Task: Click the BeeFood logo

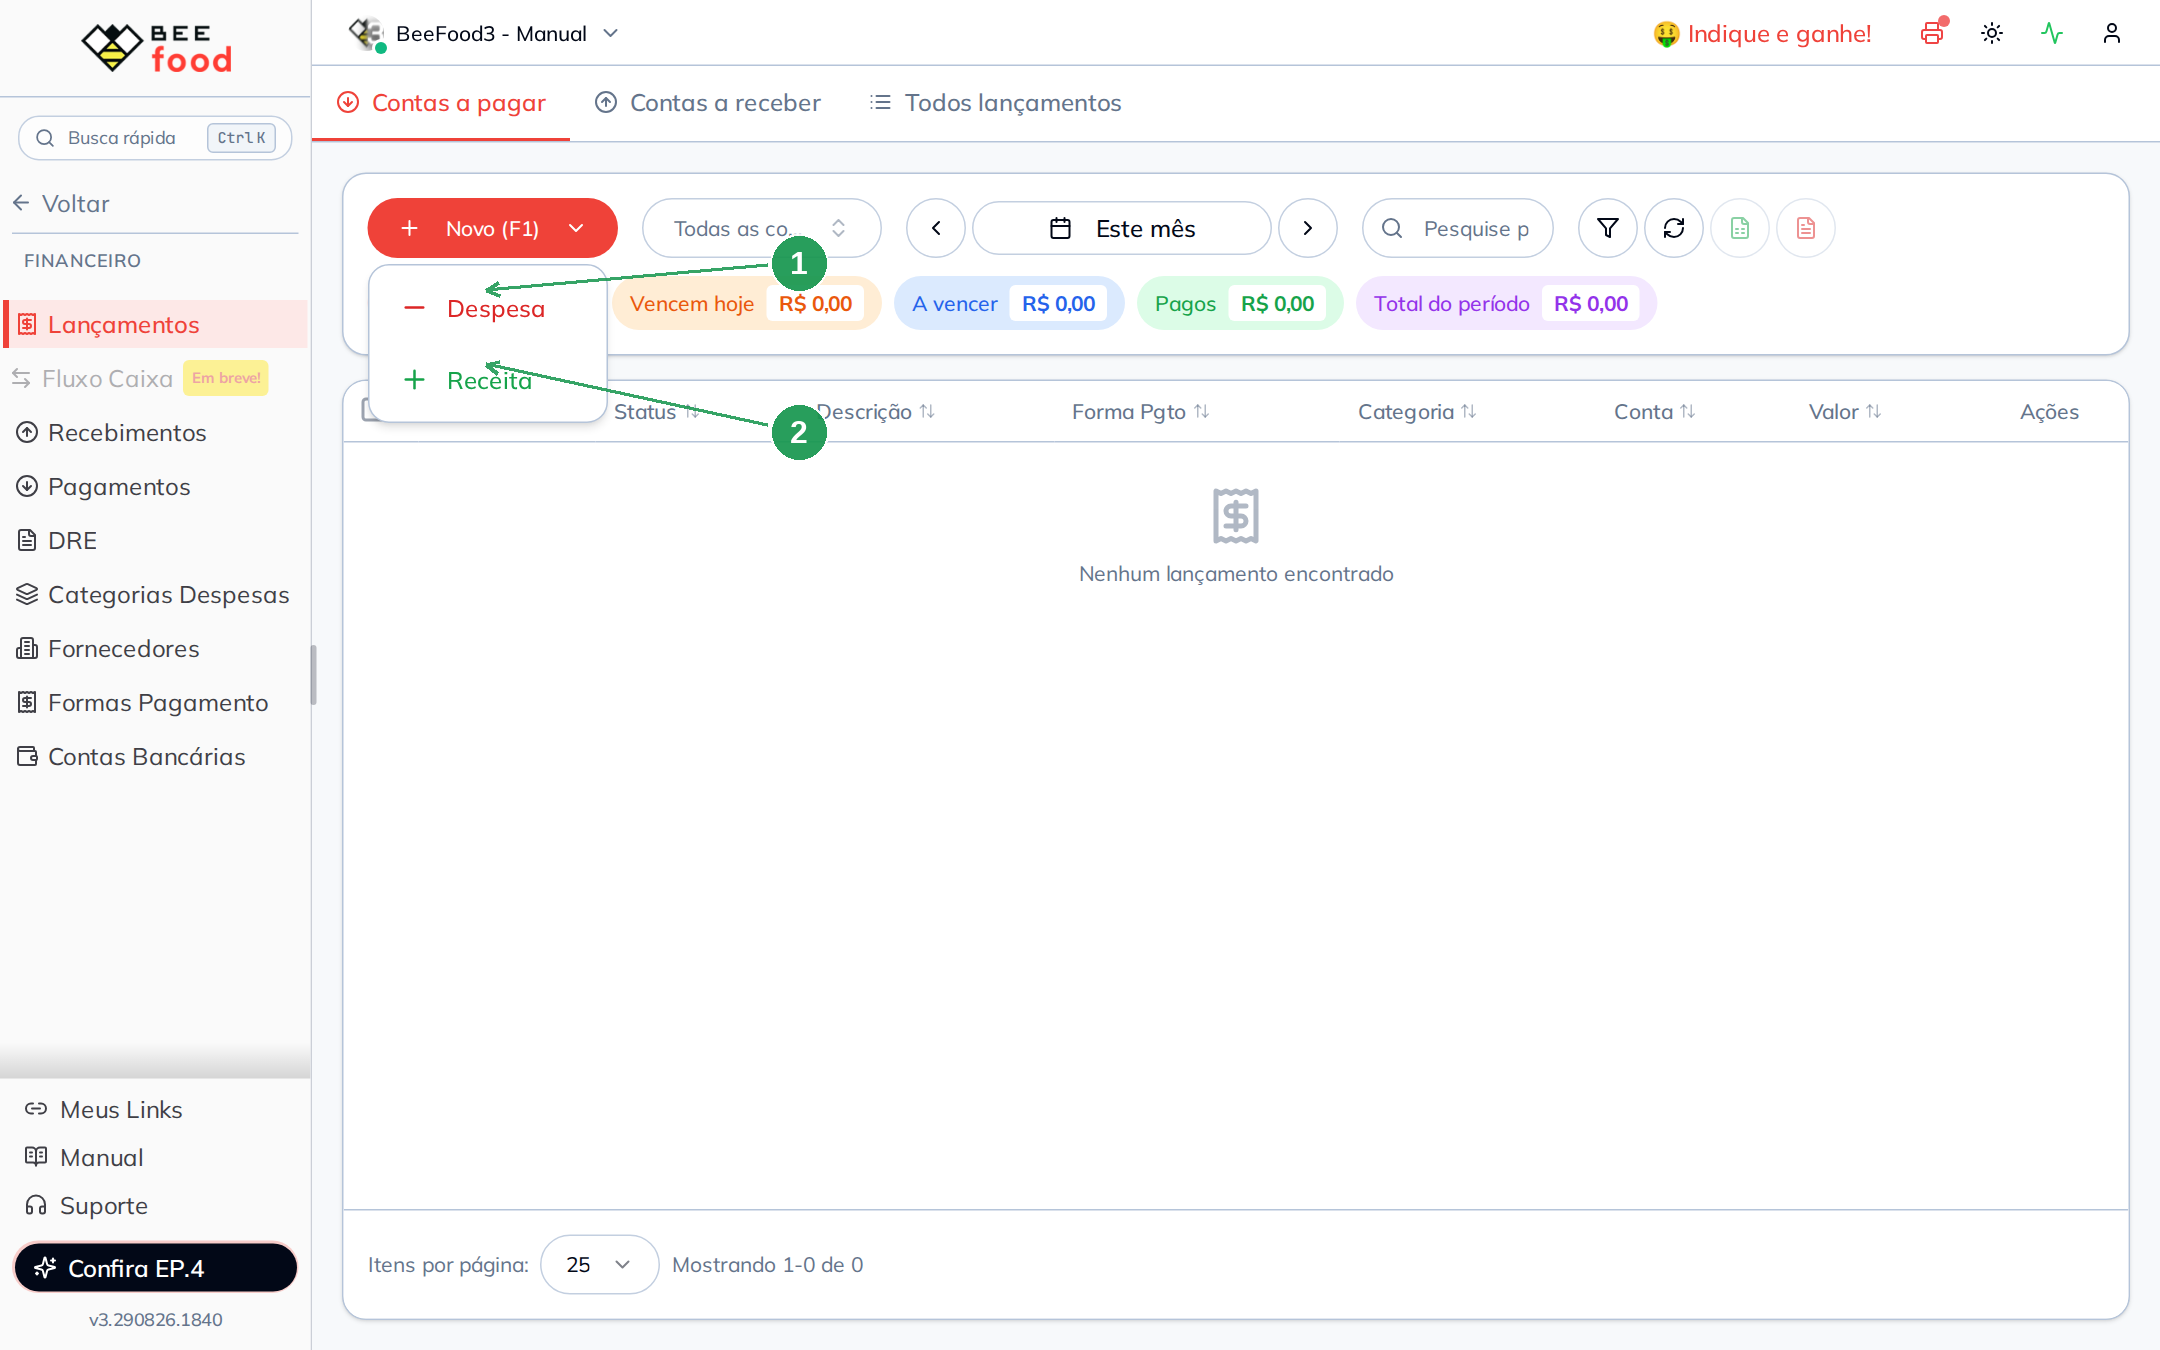Action: 156,47
